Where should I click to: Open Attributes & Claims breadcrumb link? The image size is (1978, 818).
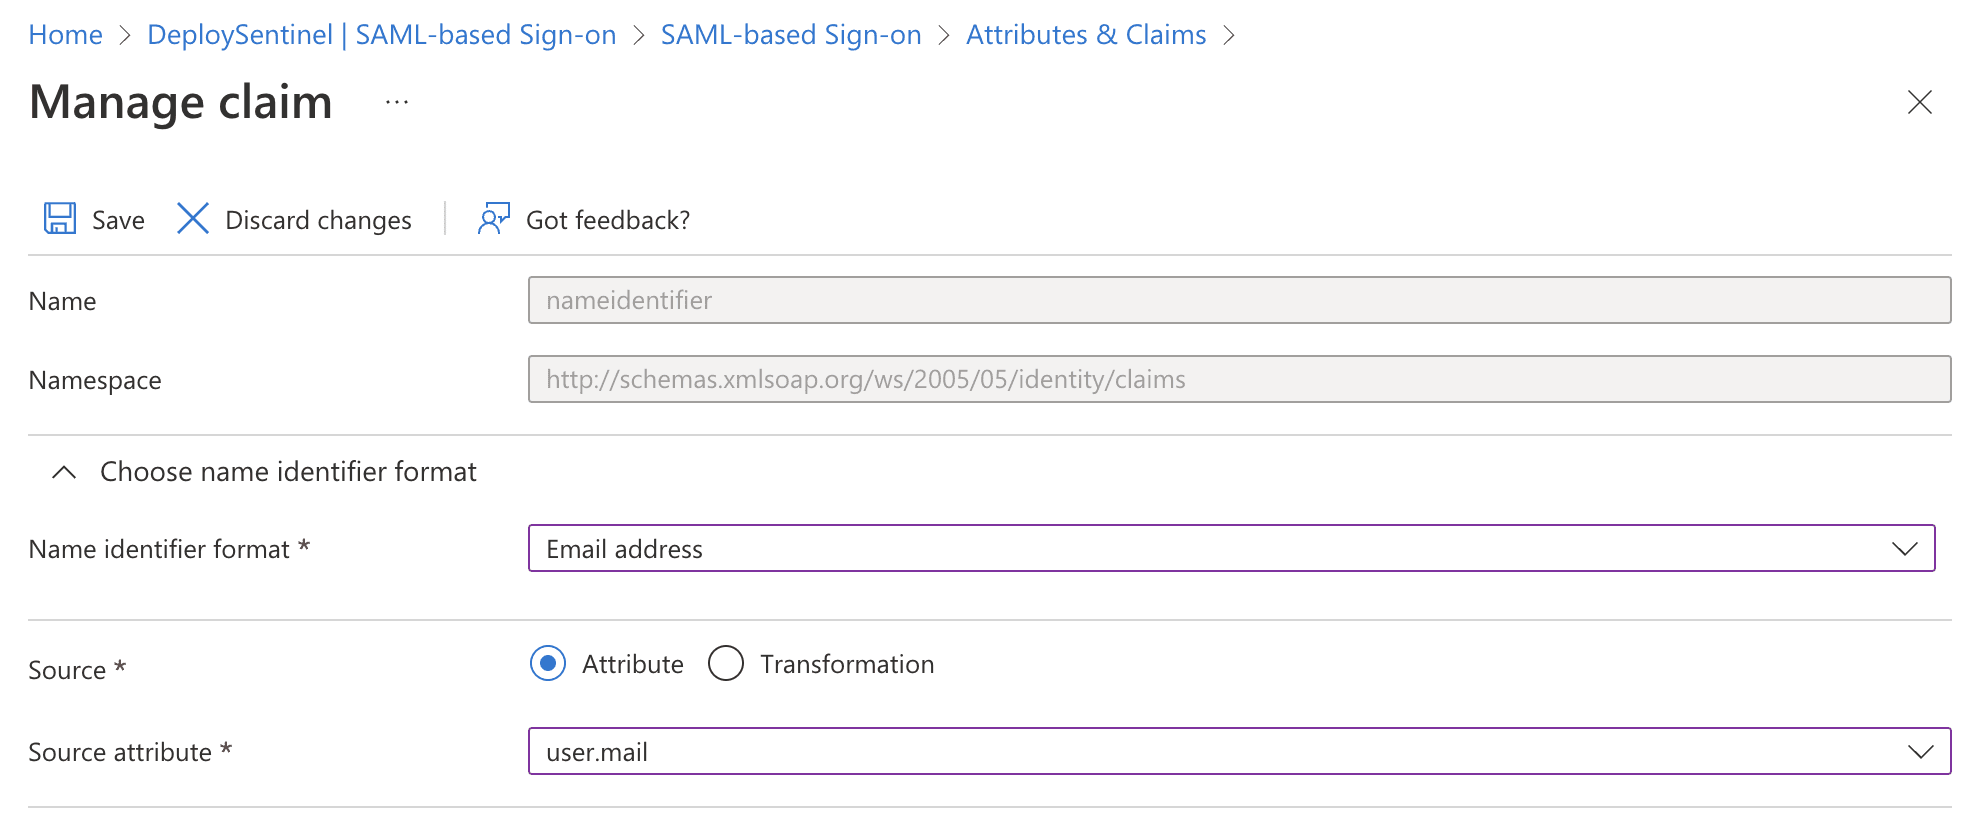1085,34
